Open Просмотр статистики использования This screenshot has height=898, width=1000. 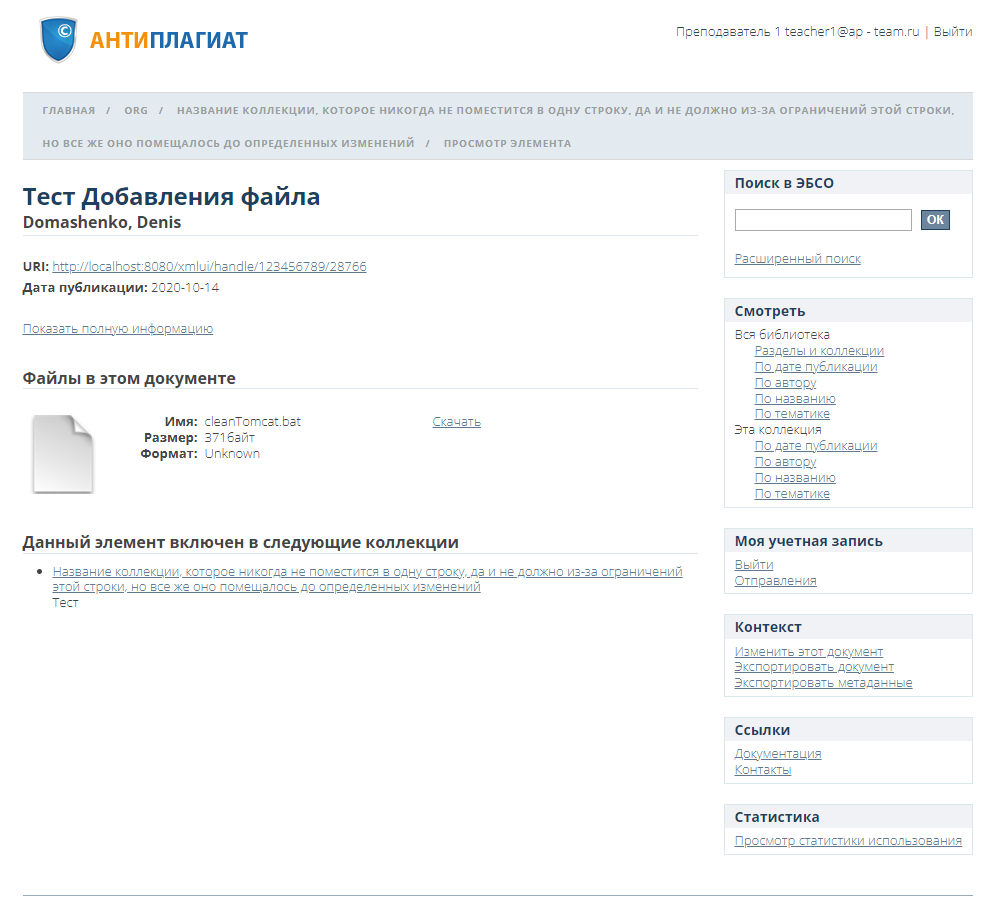click(848, 841)
